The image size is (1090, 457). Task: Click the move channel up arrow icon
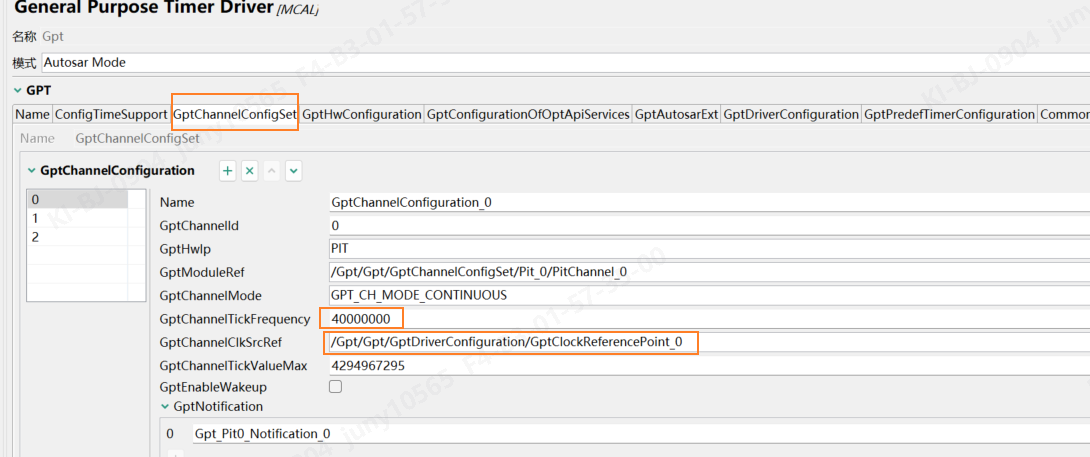pos(272,171)
